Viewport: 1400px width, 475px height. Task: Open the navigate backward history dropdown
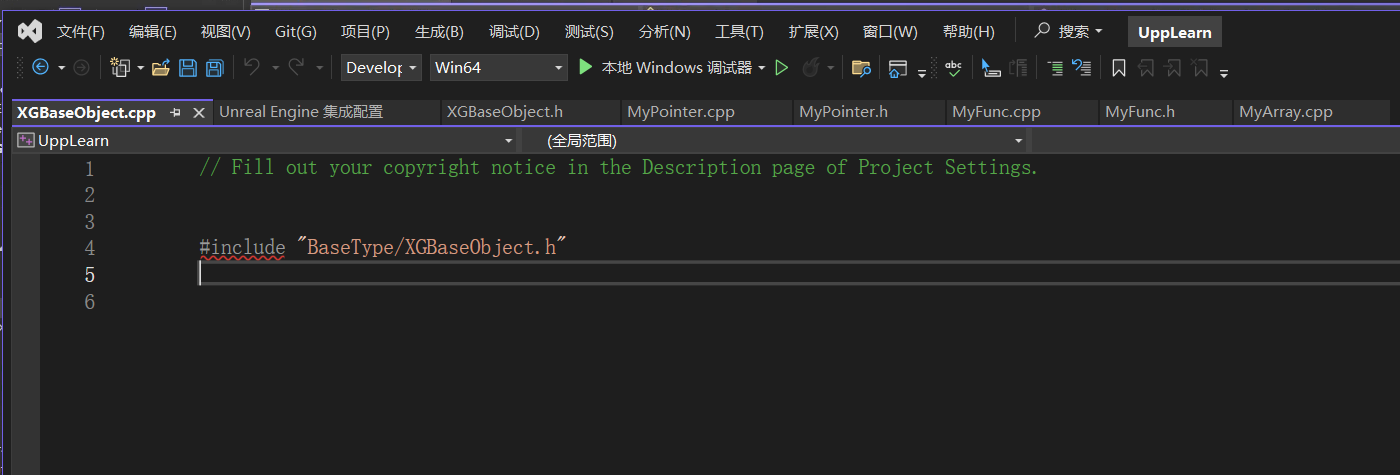(x=61, y=68)
